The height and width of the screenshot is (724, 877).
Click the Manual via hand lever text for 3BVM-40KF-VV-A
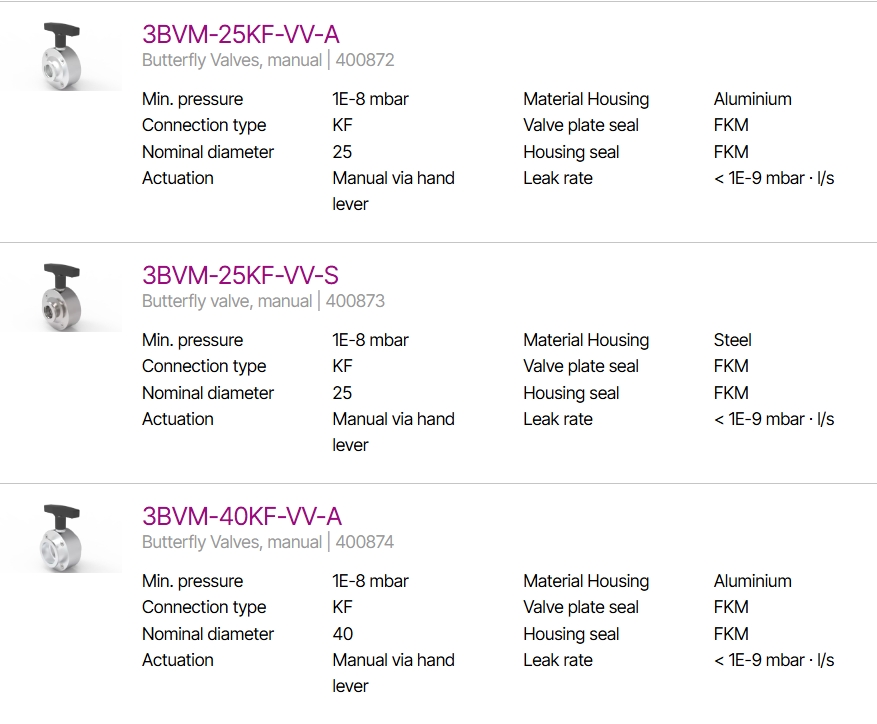point(393,673)
